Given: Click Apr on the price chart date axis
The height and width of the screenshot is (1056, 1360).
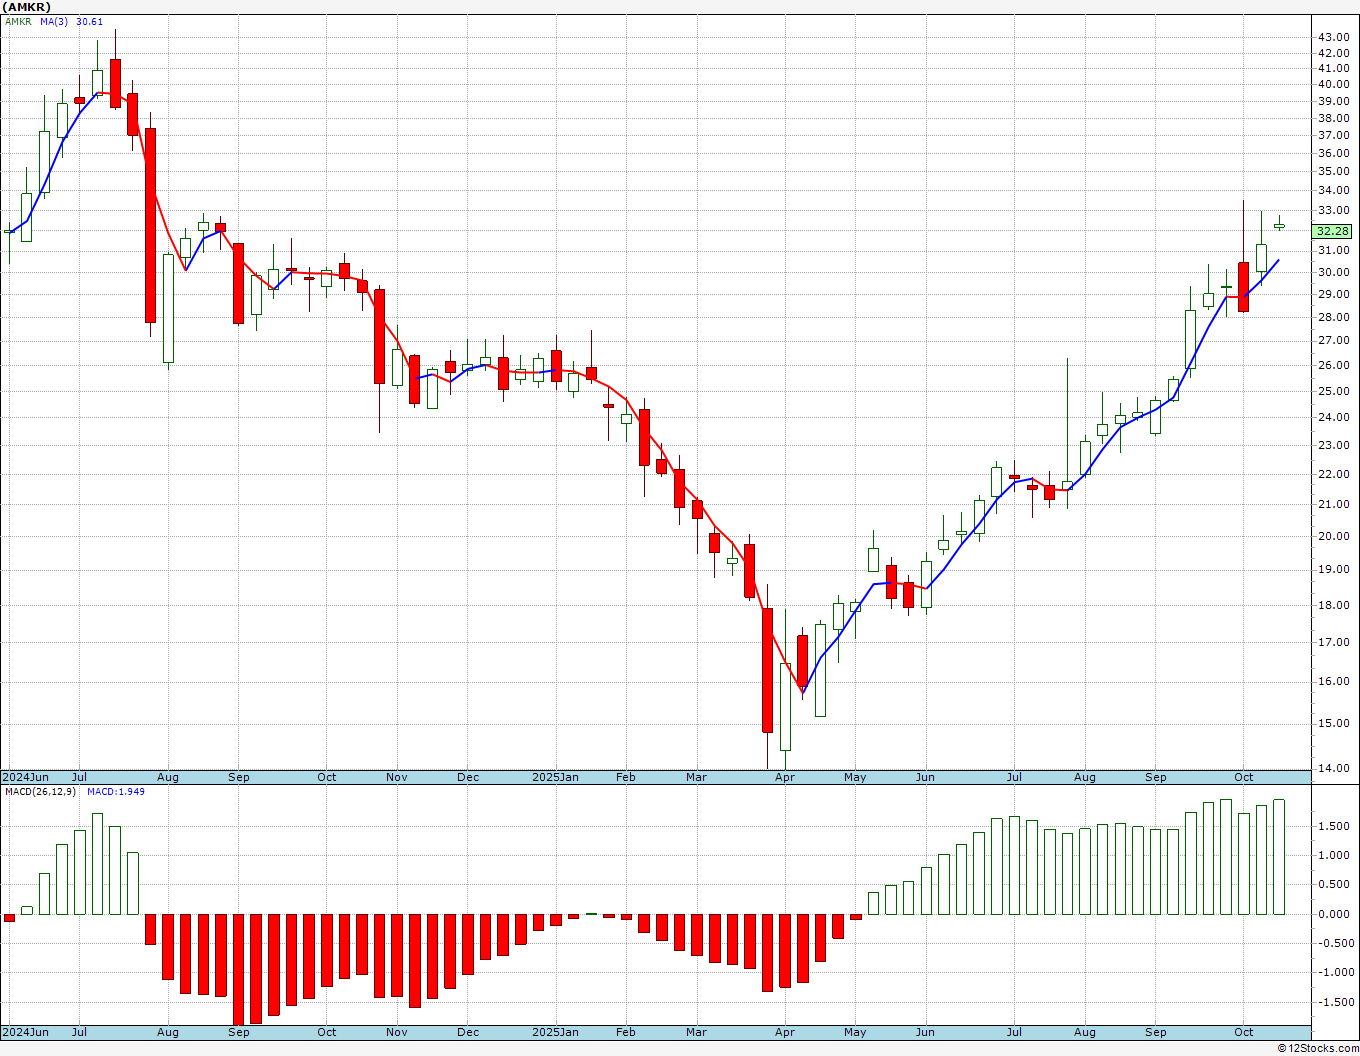Looking at the screenshot, I should (x=785, y=777).
